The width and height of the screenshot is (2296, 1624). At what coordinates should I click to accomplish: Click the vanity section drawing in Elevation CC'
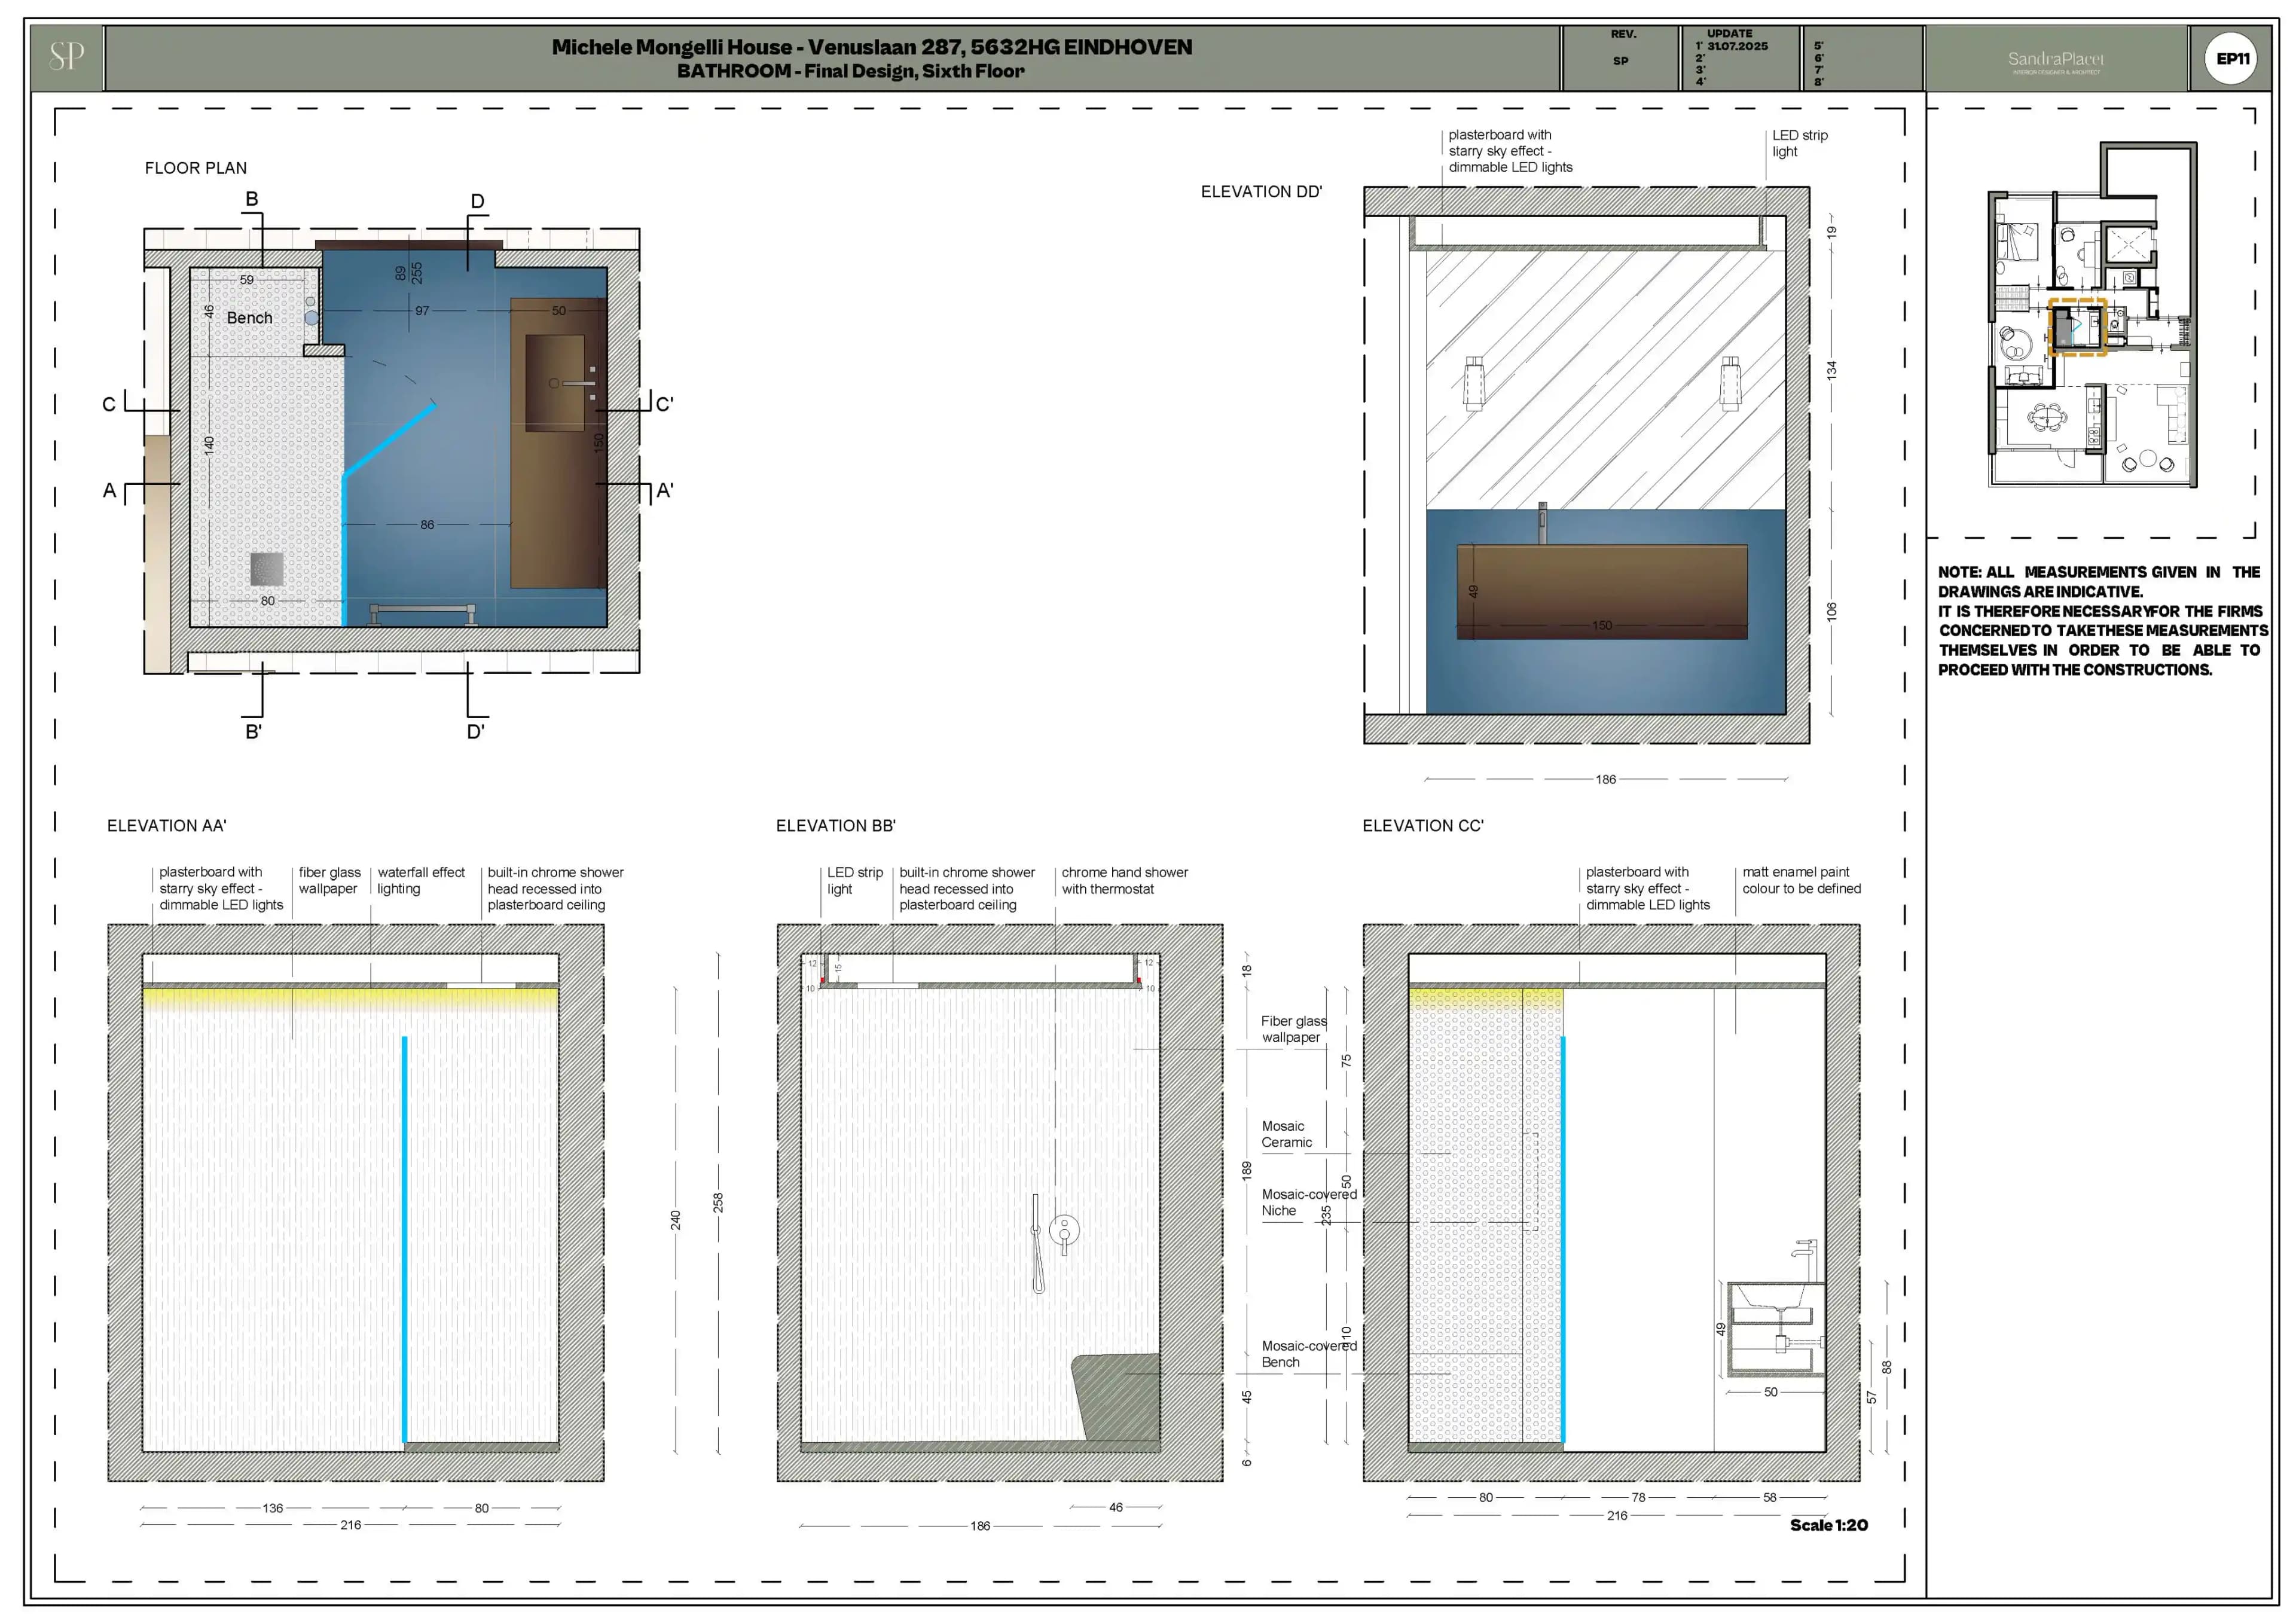point(1776,1329)
